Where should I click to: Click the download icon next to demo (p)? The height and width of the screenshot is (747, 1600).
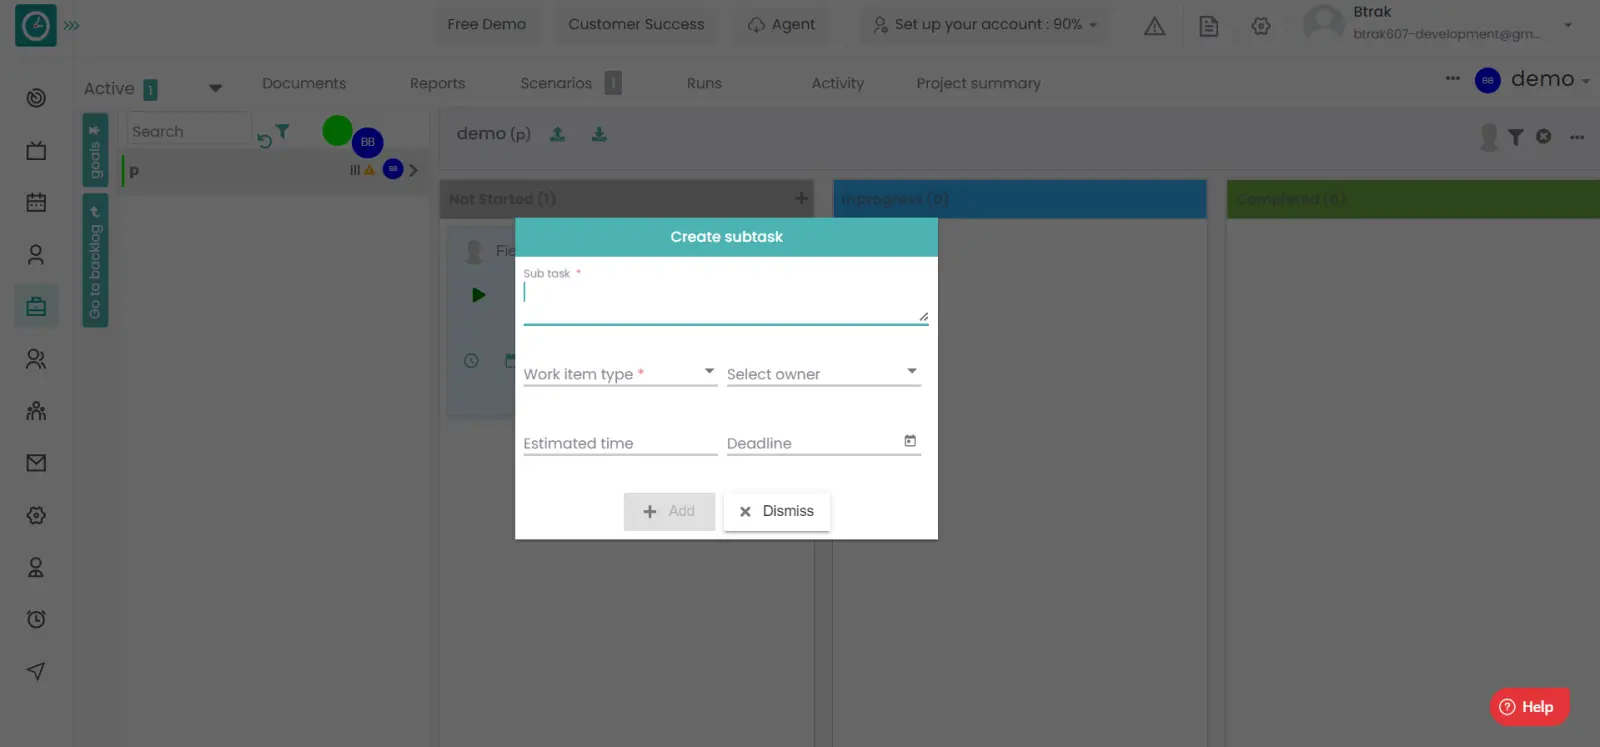click(599, 134)
